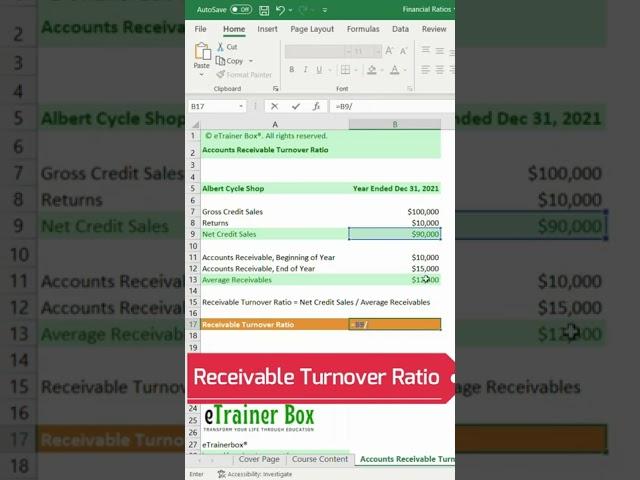This screenshot has height=480, width=640.
Task: Toggle Underline formatting
Action: point(319,70)
